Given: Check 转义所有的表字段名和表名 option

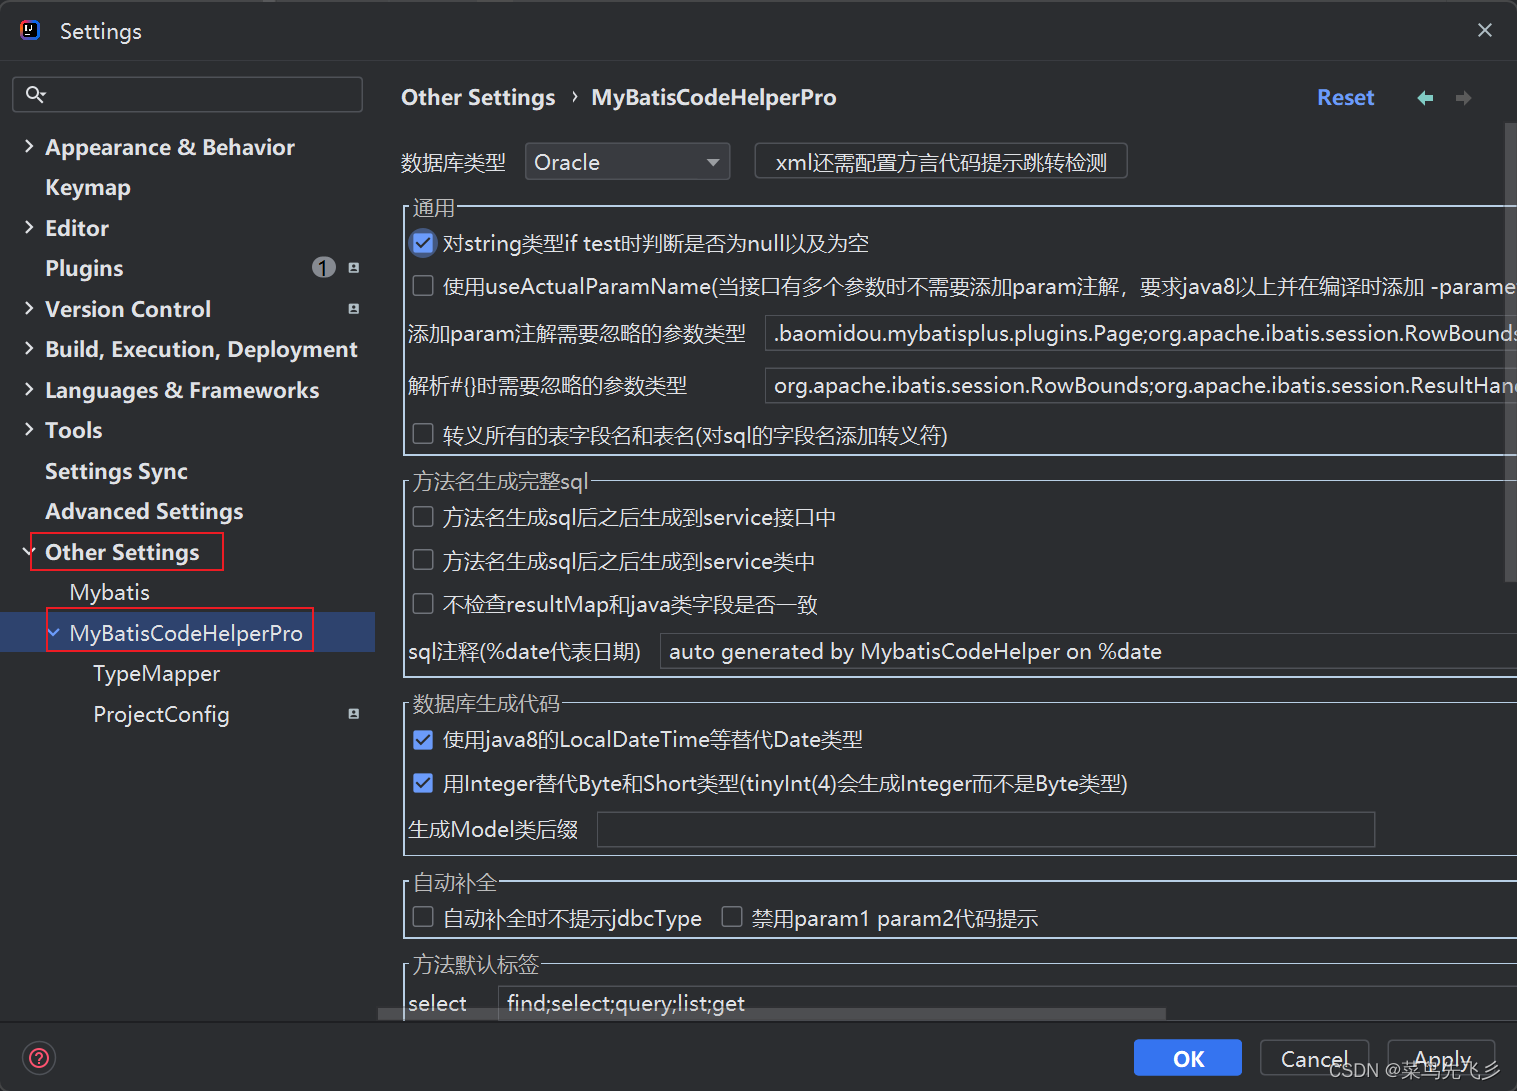Looking at the screenshot, I should pos(422,434).
